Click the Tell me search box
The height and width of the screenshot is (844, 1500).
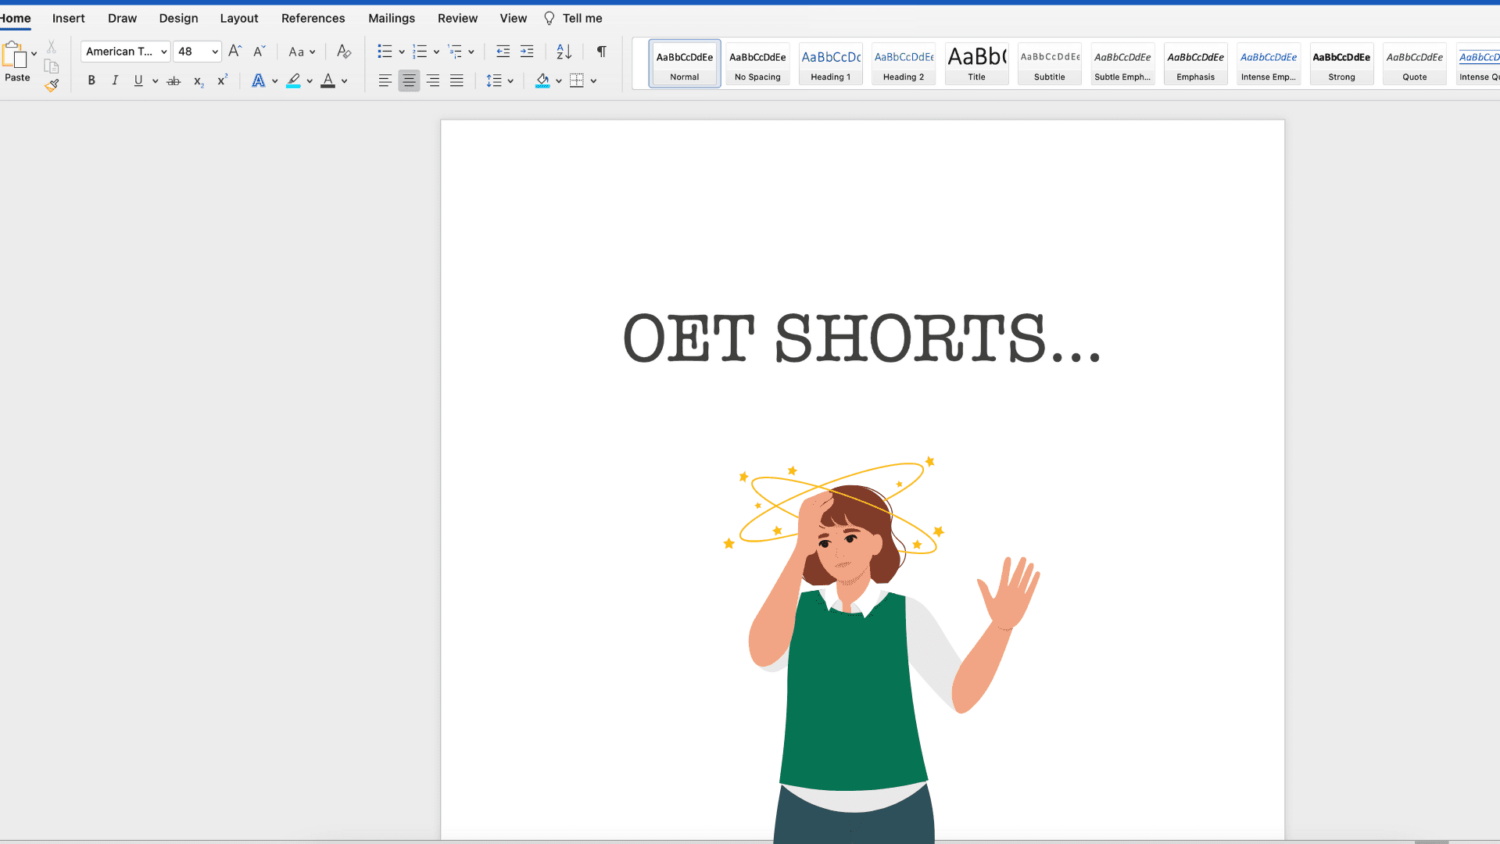[573, 18]
